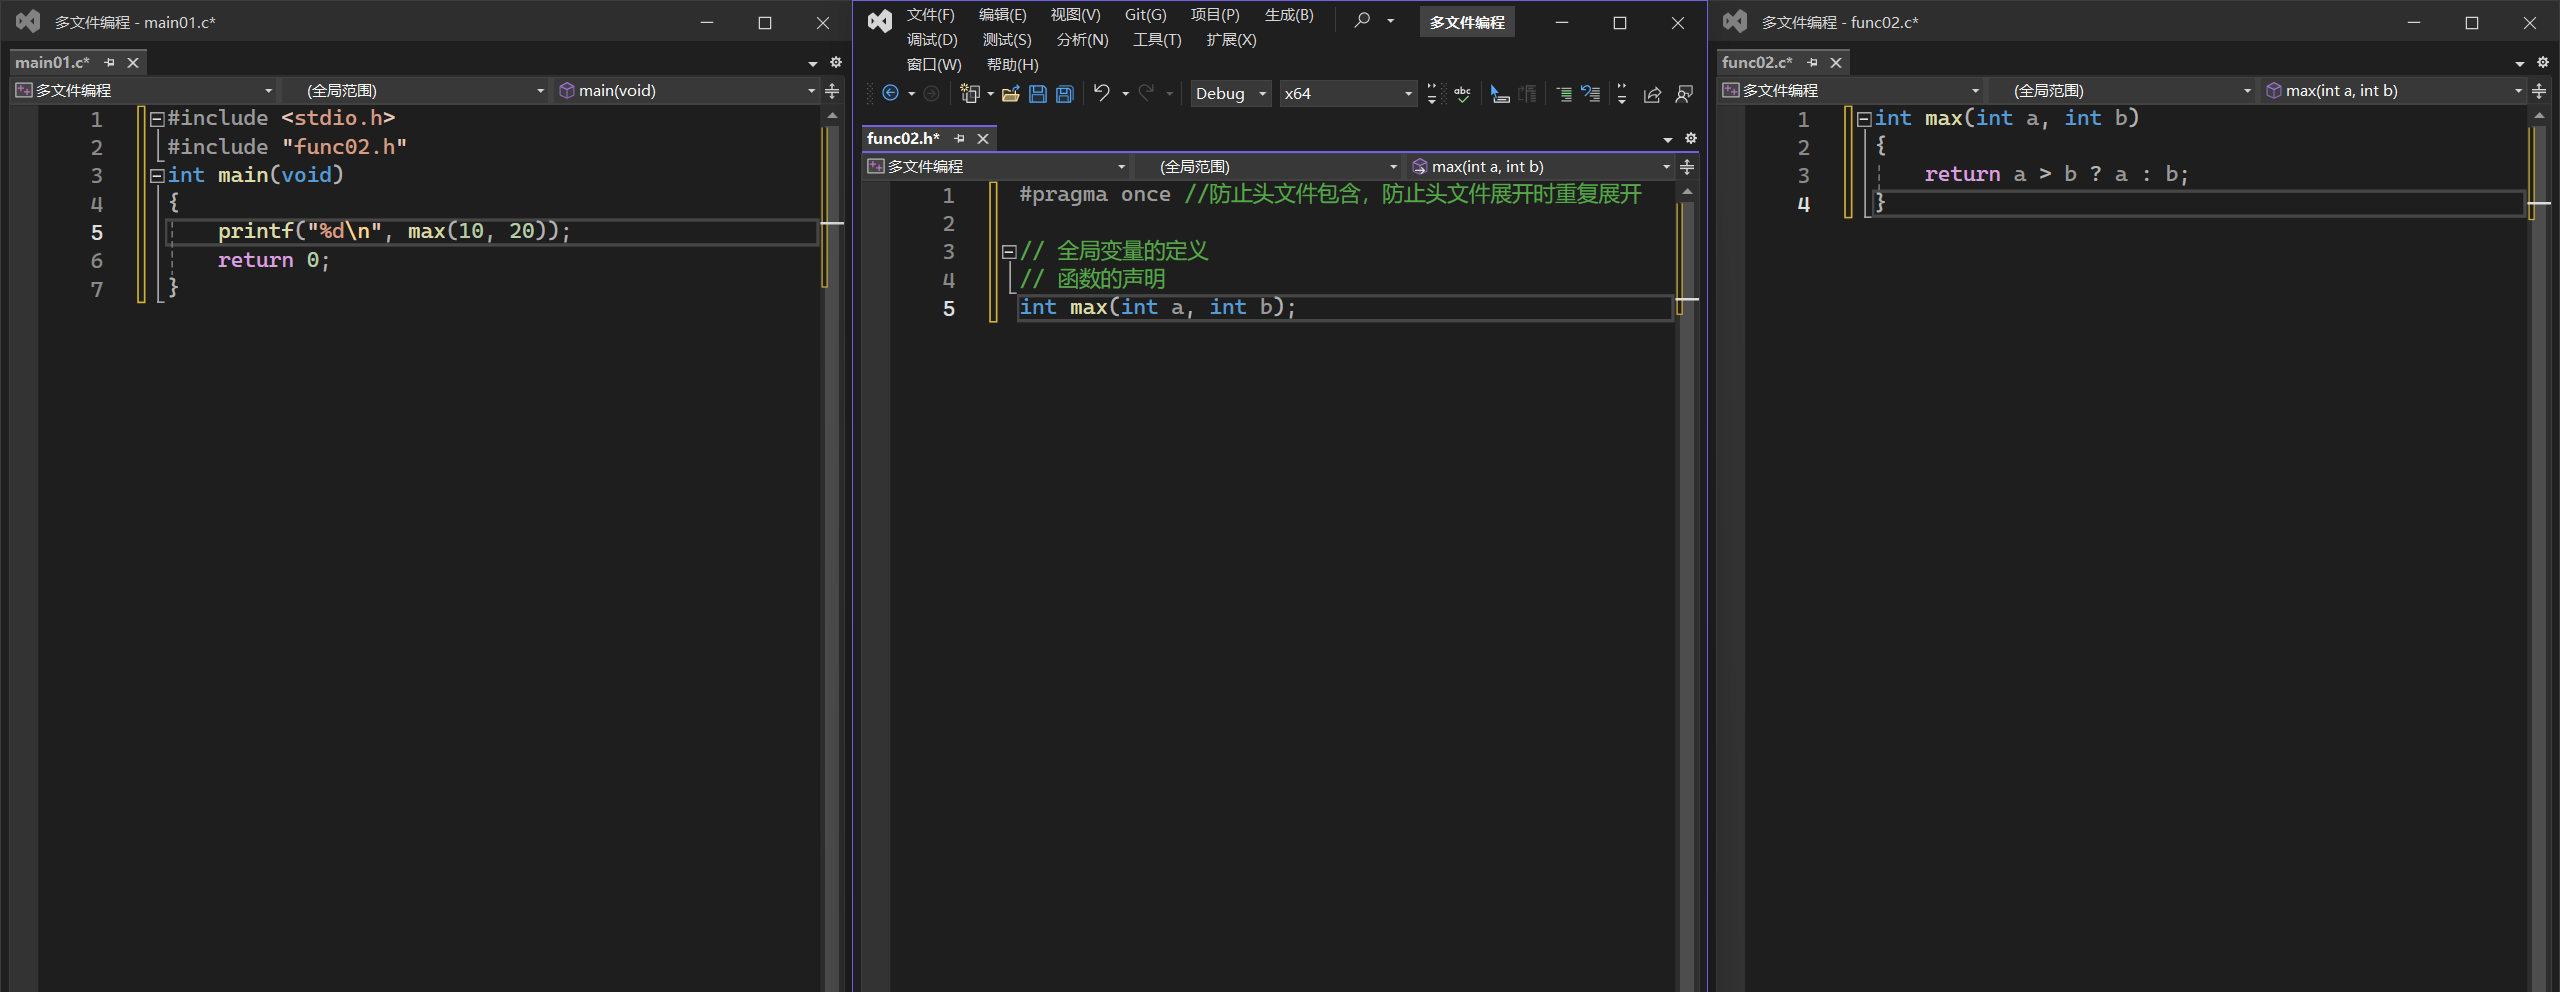Click the Undo icon on the toolbar
The height and width of the screenshot is (992, 2560).
1100,93
